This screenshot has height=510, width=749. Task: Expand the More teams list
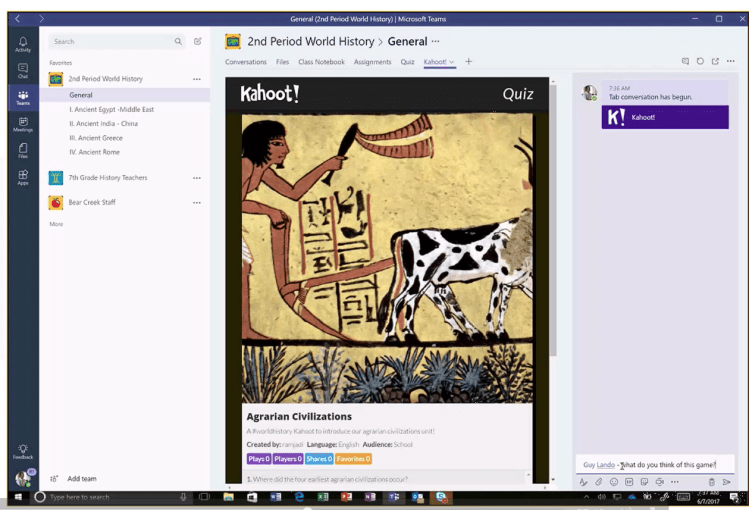(56, 224)
